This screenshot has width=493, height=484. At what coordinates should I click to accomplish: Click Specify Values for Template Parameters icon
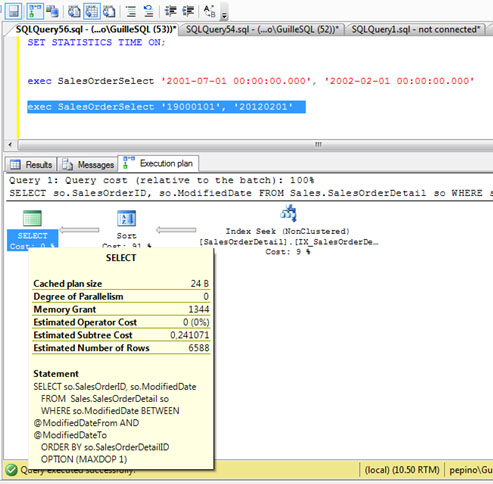coord(210,12)
